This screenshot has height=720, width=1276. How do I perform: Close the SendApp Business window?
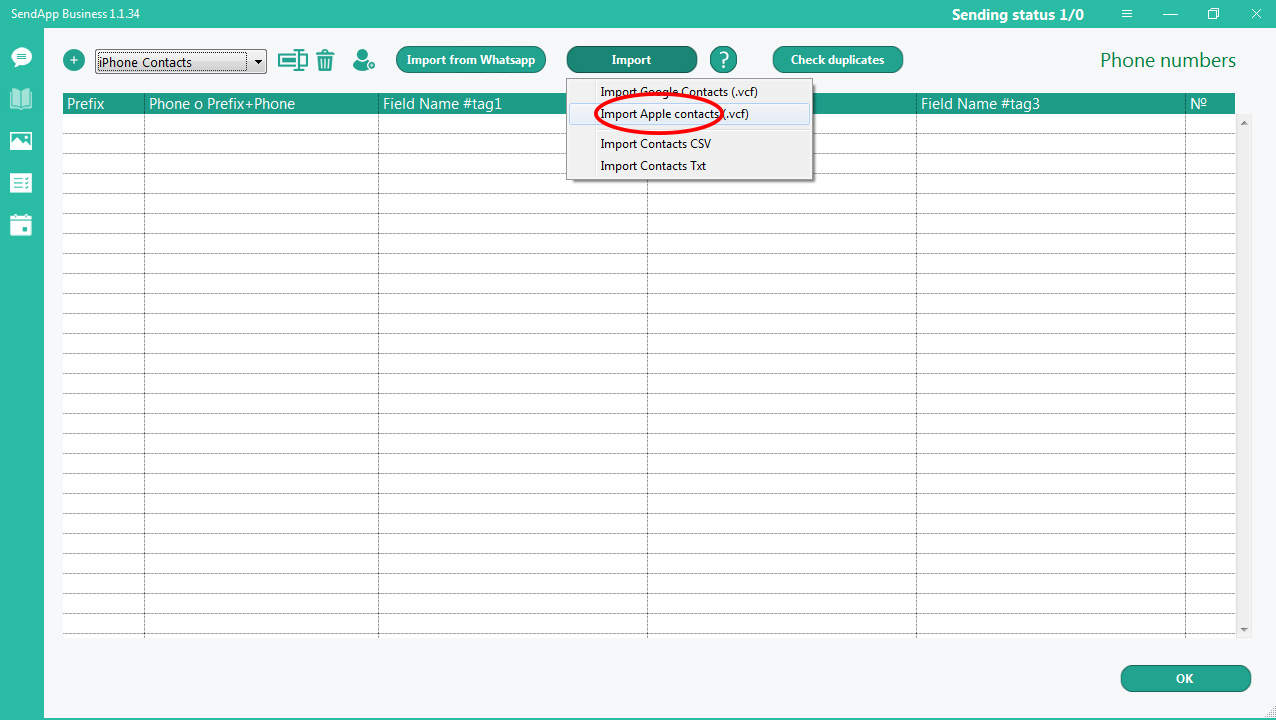[1256, 14]
